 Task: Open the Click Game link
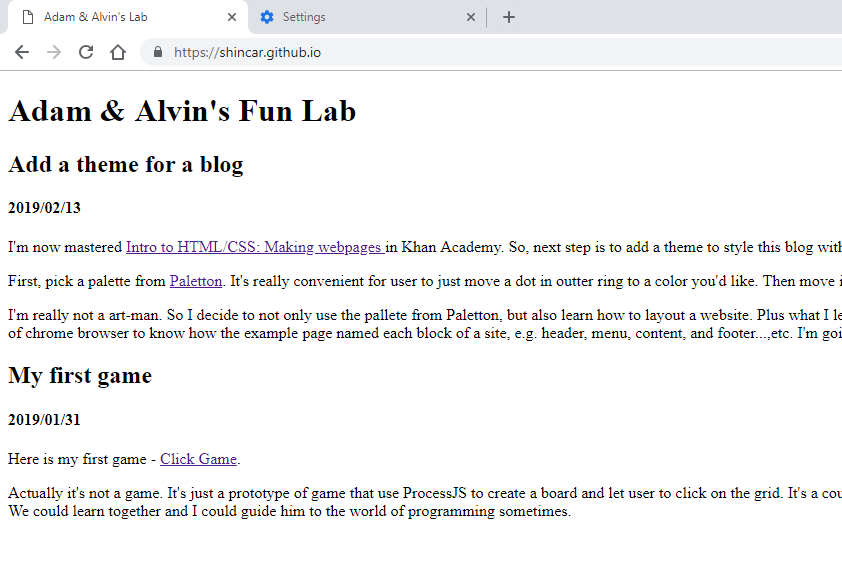pos(198,459)
